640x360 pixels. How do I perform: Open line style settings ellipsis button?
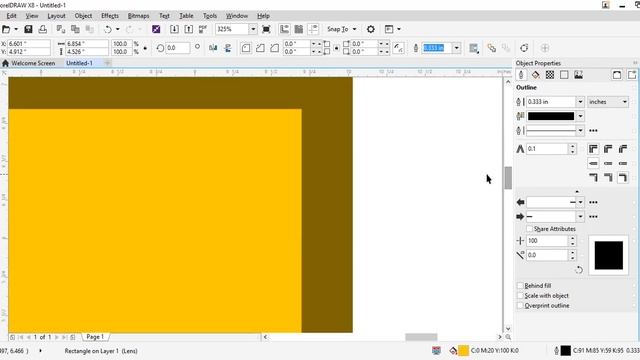point(593,131)
